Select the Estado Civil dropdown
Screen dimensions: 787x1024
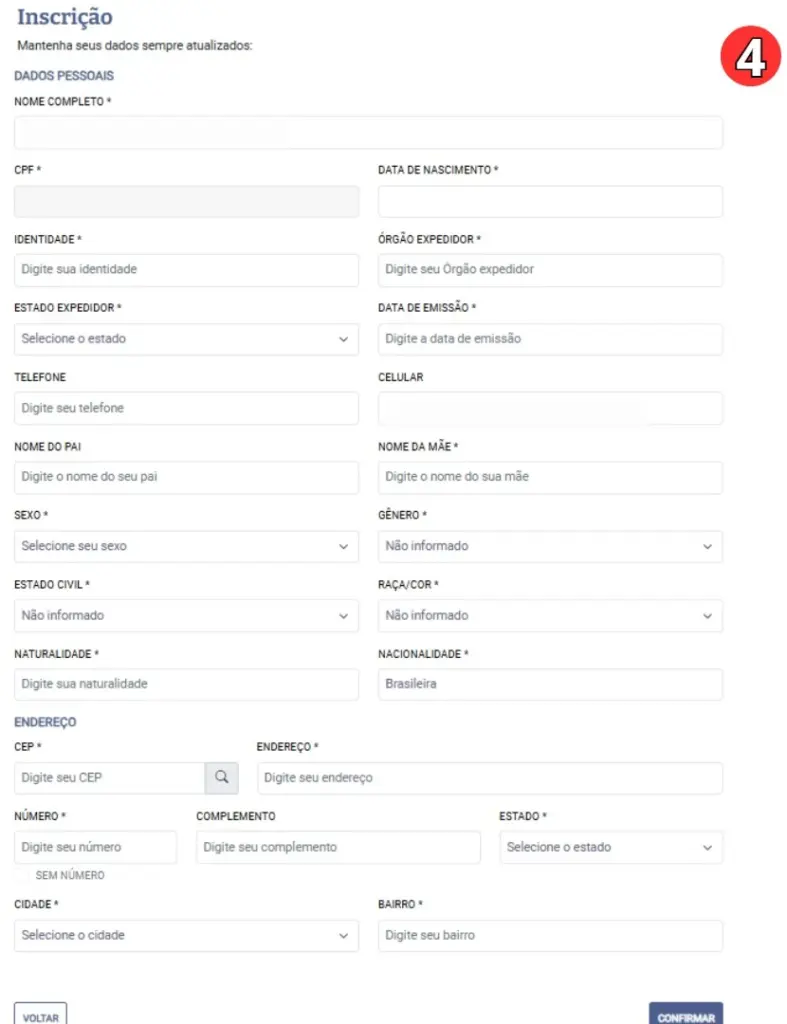tap(186, 616)
